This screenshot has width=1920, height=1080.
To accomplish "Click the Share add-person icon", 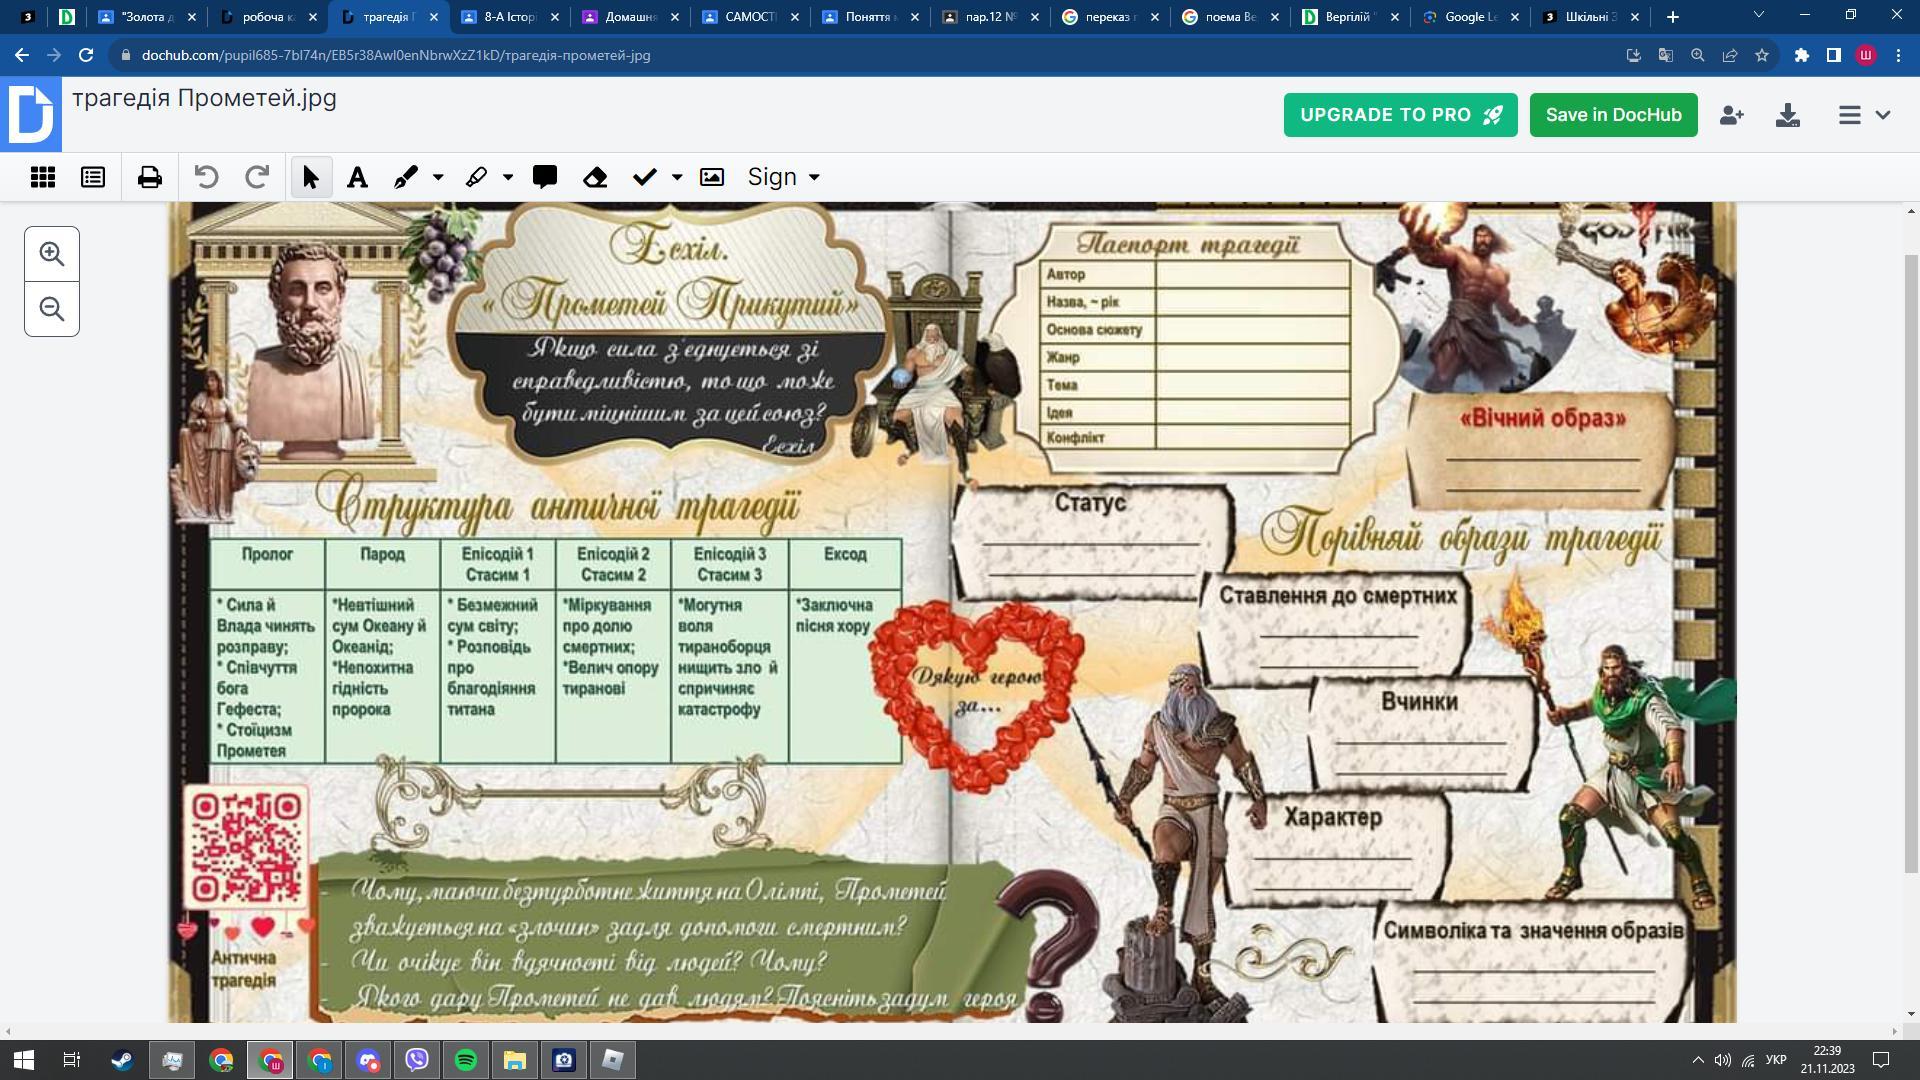I will tap(1731, 115).
